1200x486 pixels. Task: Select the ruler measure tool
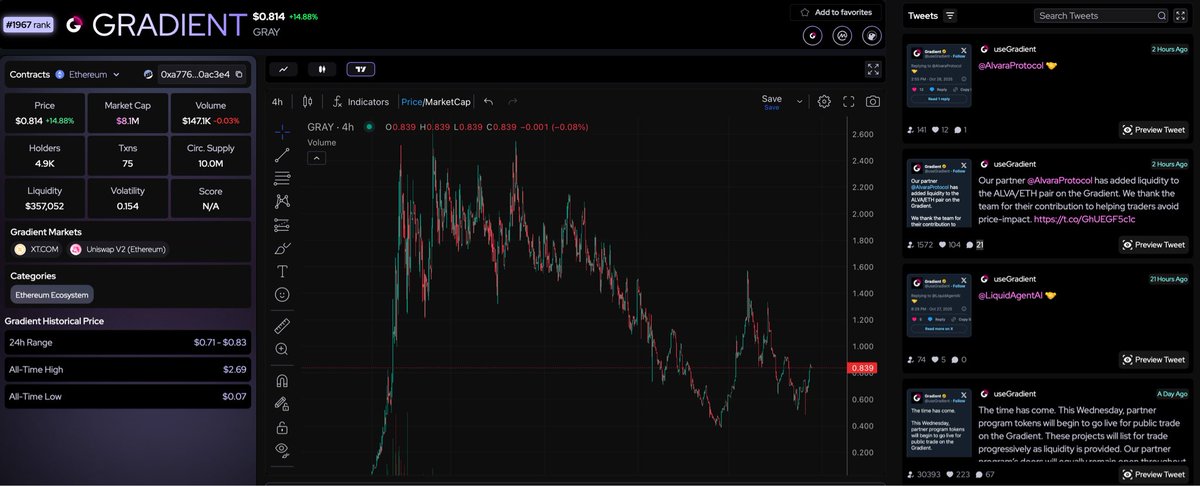click(282, 325)
